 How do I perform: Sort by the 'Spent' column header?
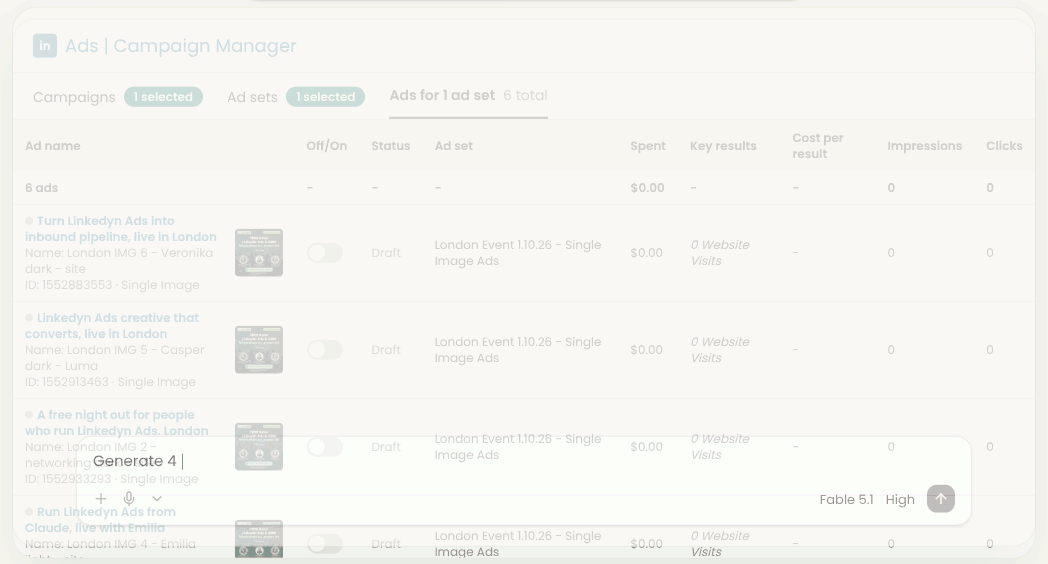pos(648,146)
